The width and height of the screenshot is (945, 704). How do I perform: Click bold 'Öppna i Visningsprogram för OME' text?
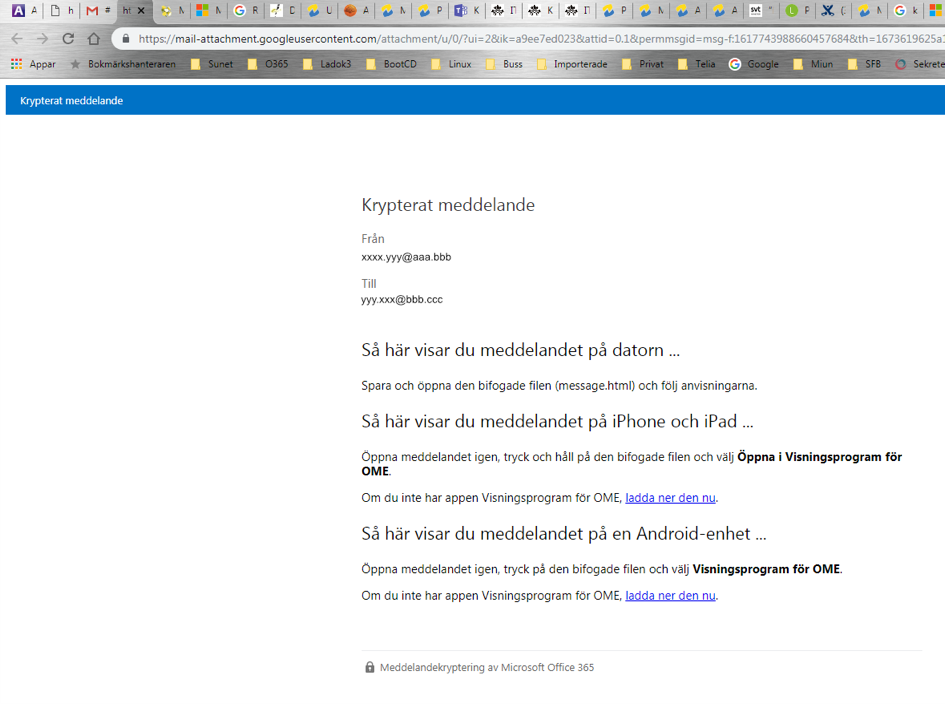click(x=632, y=464)
